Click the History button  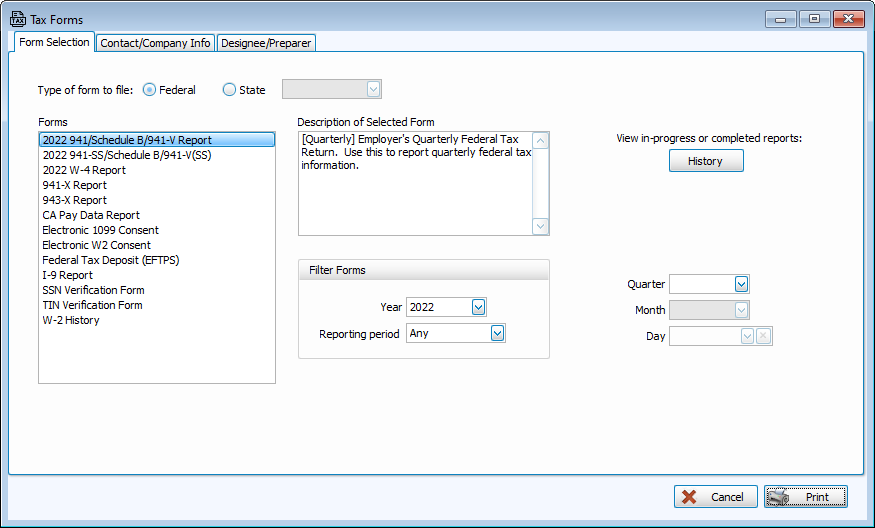(705, 161)
